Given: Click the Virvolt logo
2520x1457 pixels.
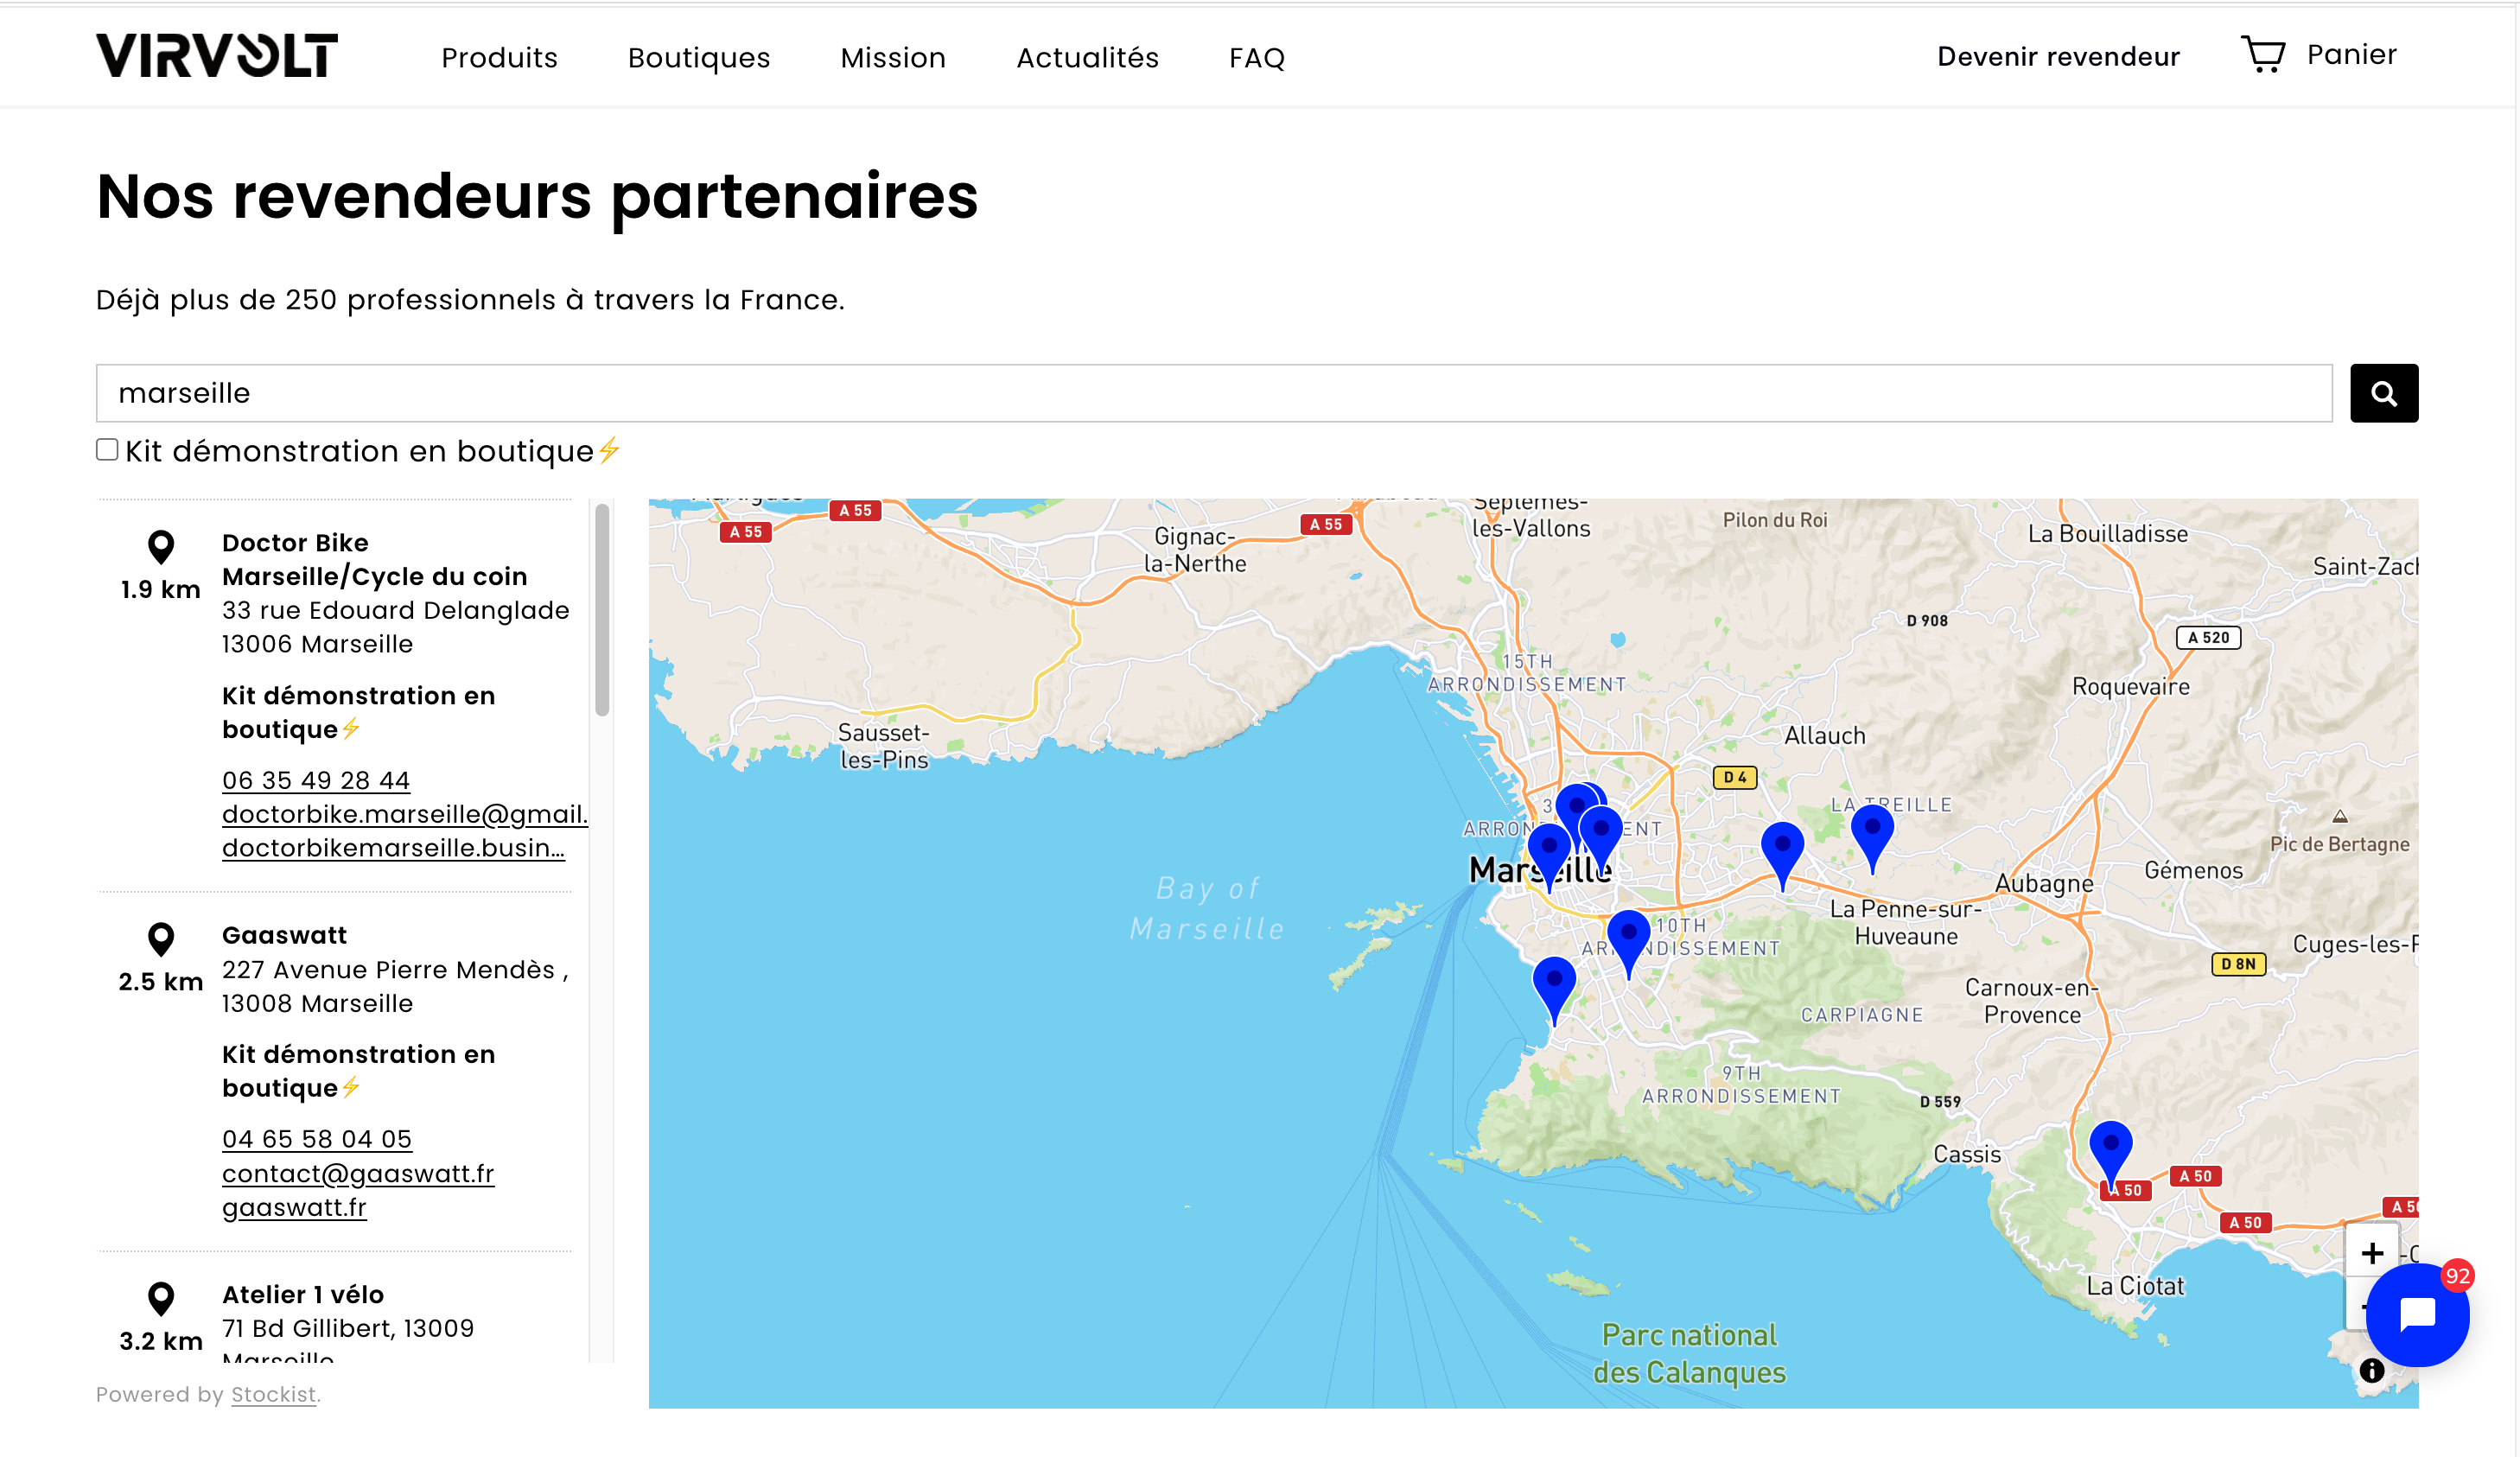Looking at the screenshot, I should (x=216, y=55).
